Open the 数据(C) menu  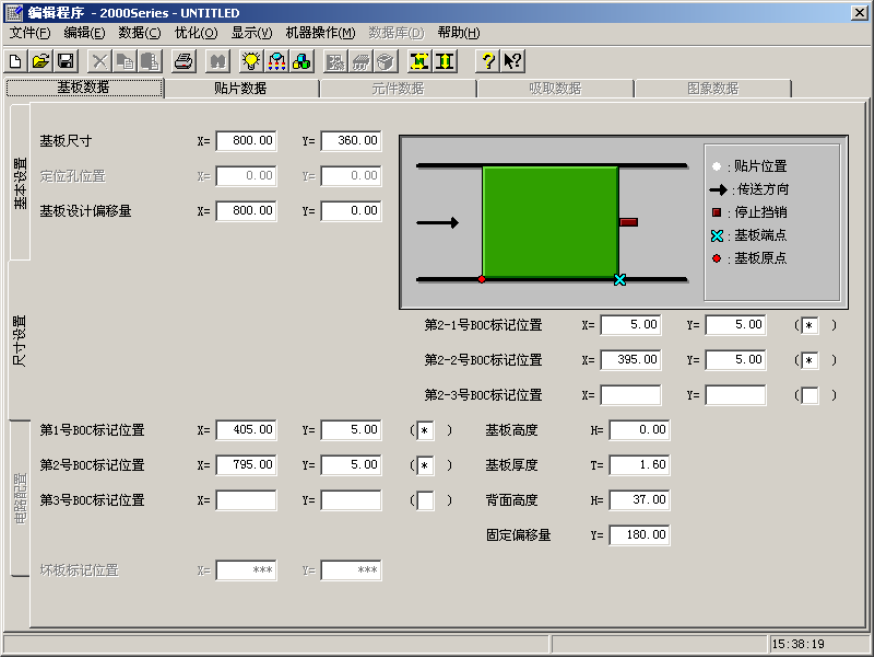point(139,33)
